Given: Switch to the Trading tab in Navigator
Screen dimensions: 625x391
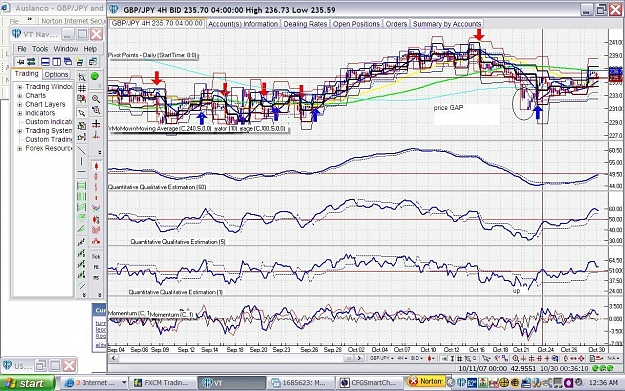Looking at the screenshot, I should click(27, 74).
